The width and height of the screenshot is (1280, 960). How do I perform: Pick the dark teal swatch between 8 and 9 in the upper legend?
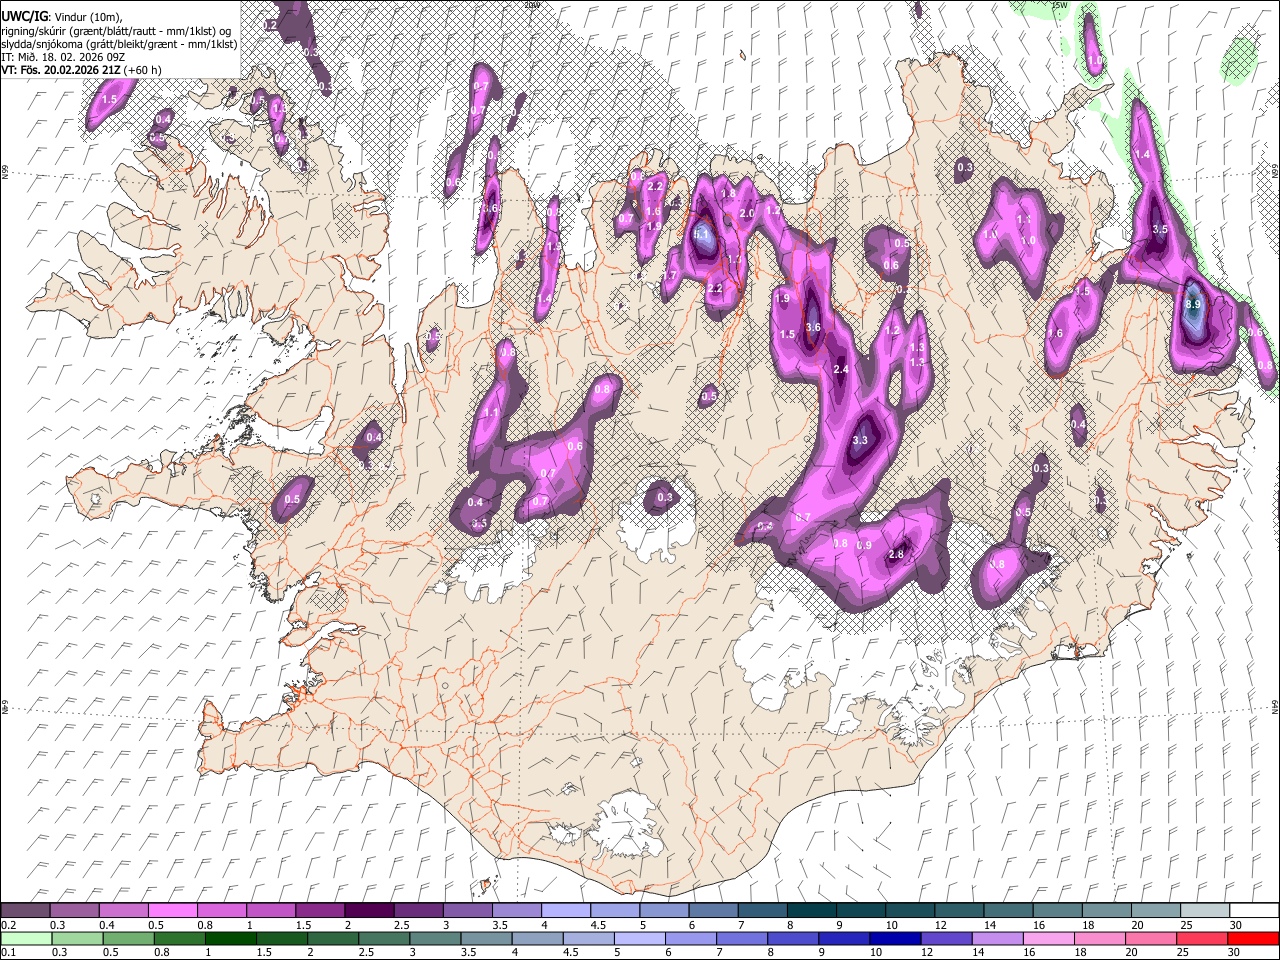click(811, 911)
